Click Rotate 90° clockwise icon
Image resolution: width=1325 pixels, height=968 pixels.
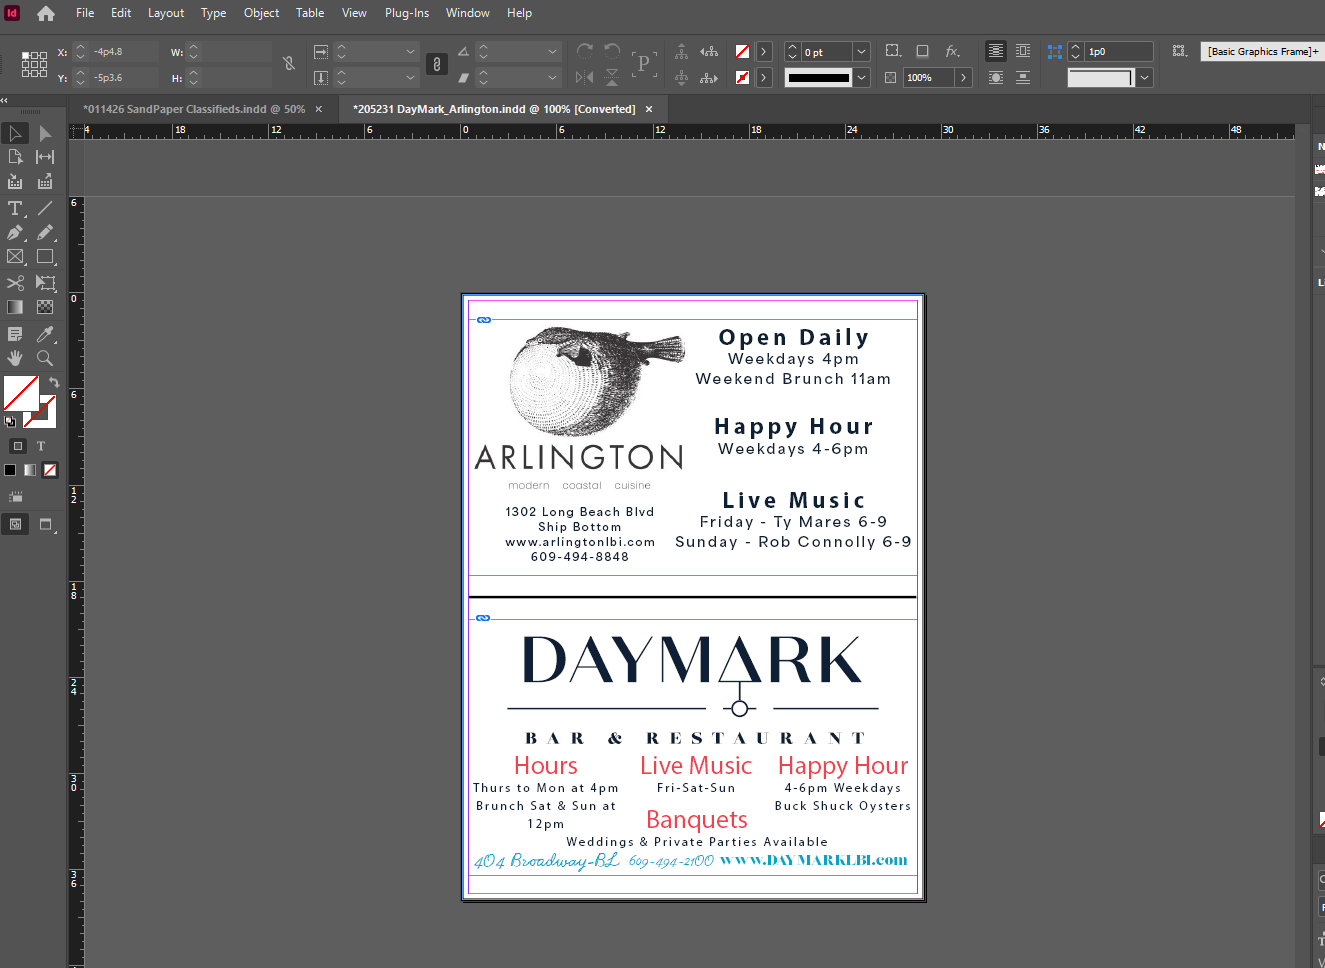(x=585, y=51)
